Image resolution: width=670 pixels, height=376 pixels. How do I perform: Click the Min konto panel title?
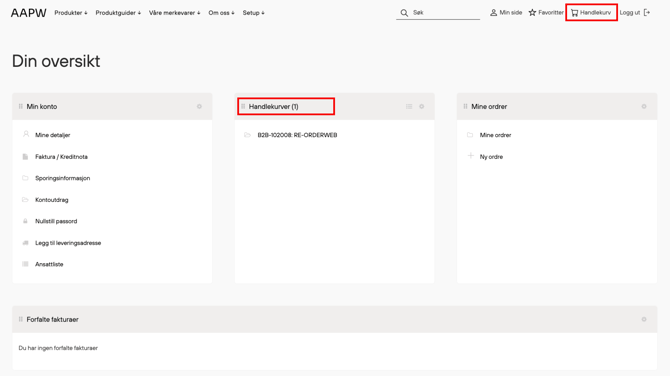pyautogui.click(x=42, y=106)
